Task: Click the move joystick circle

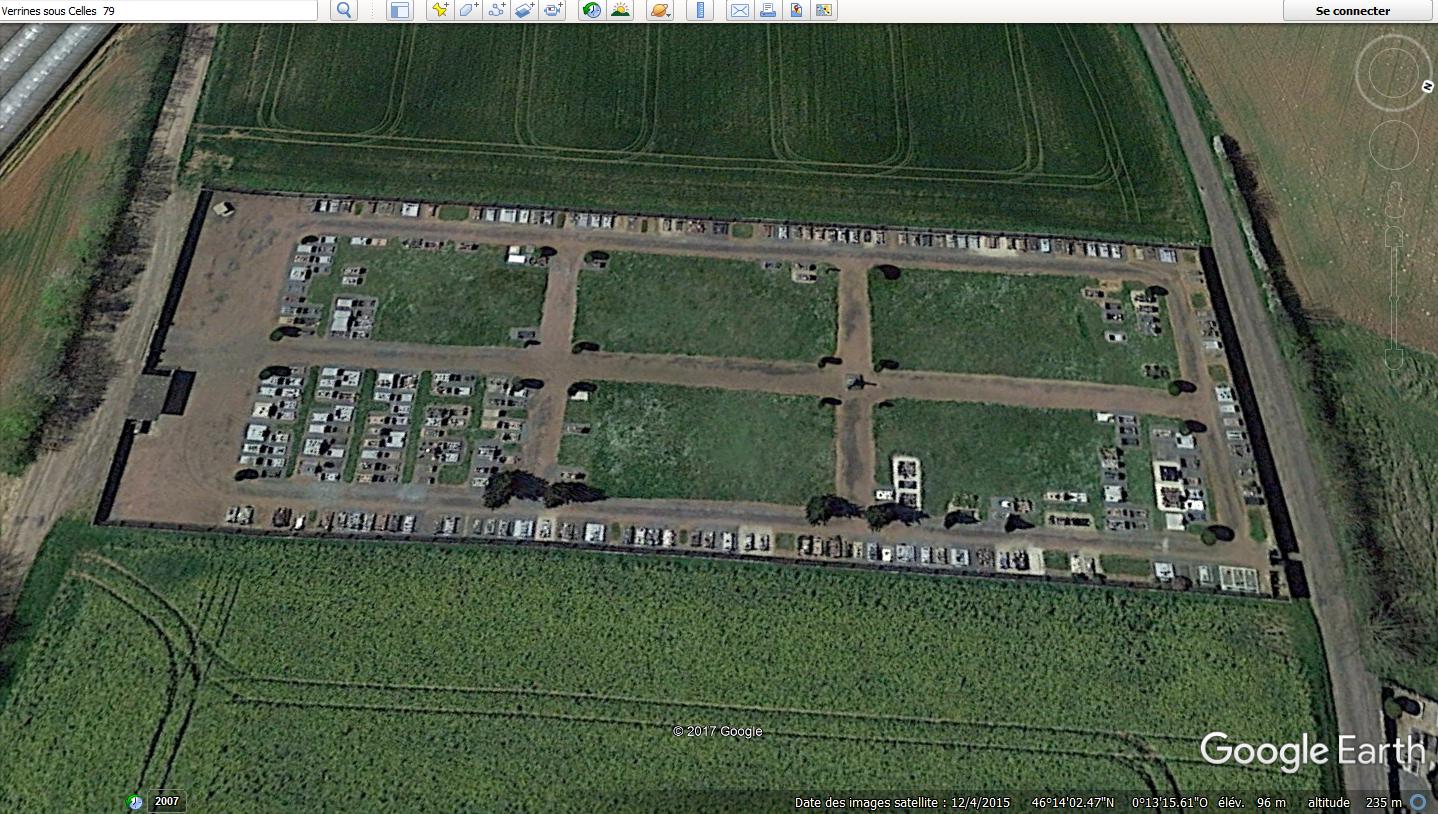Action: click(1393, 145)
